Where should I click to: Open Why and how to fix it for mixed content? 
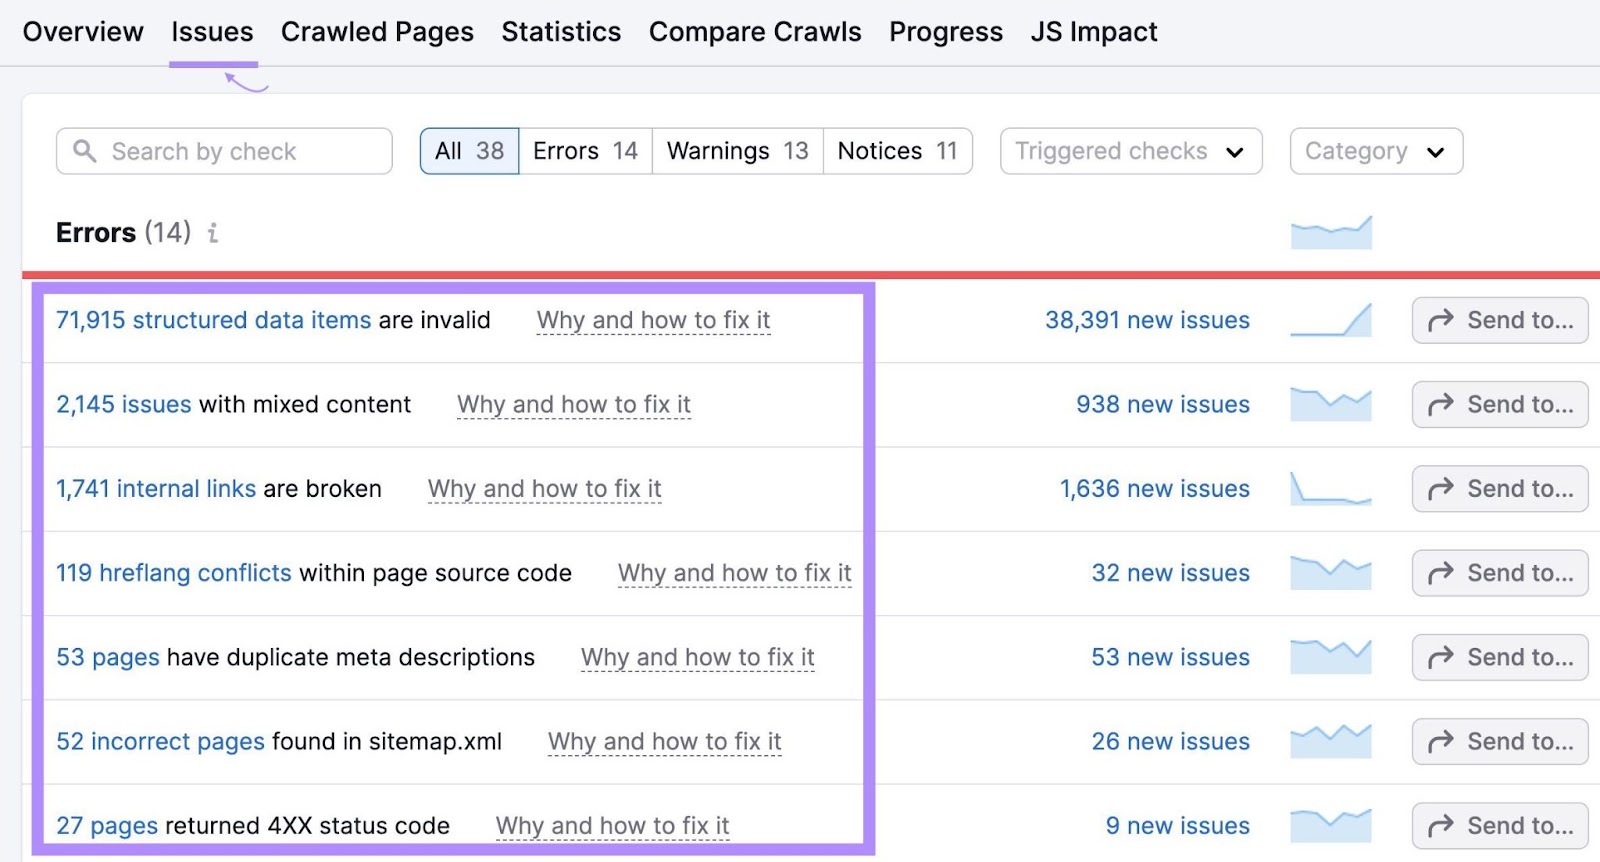(573, 405)
